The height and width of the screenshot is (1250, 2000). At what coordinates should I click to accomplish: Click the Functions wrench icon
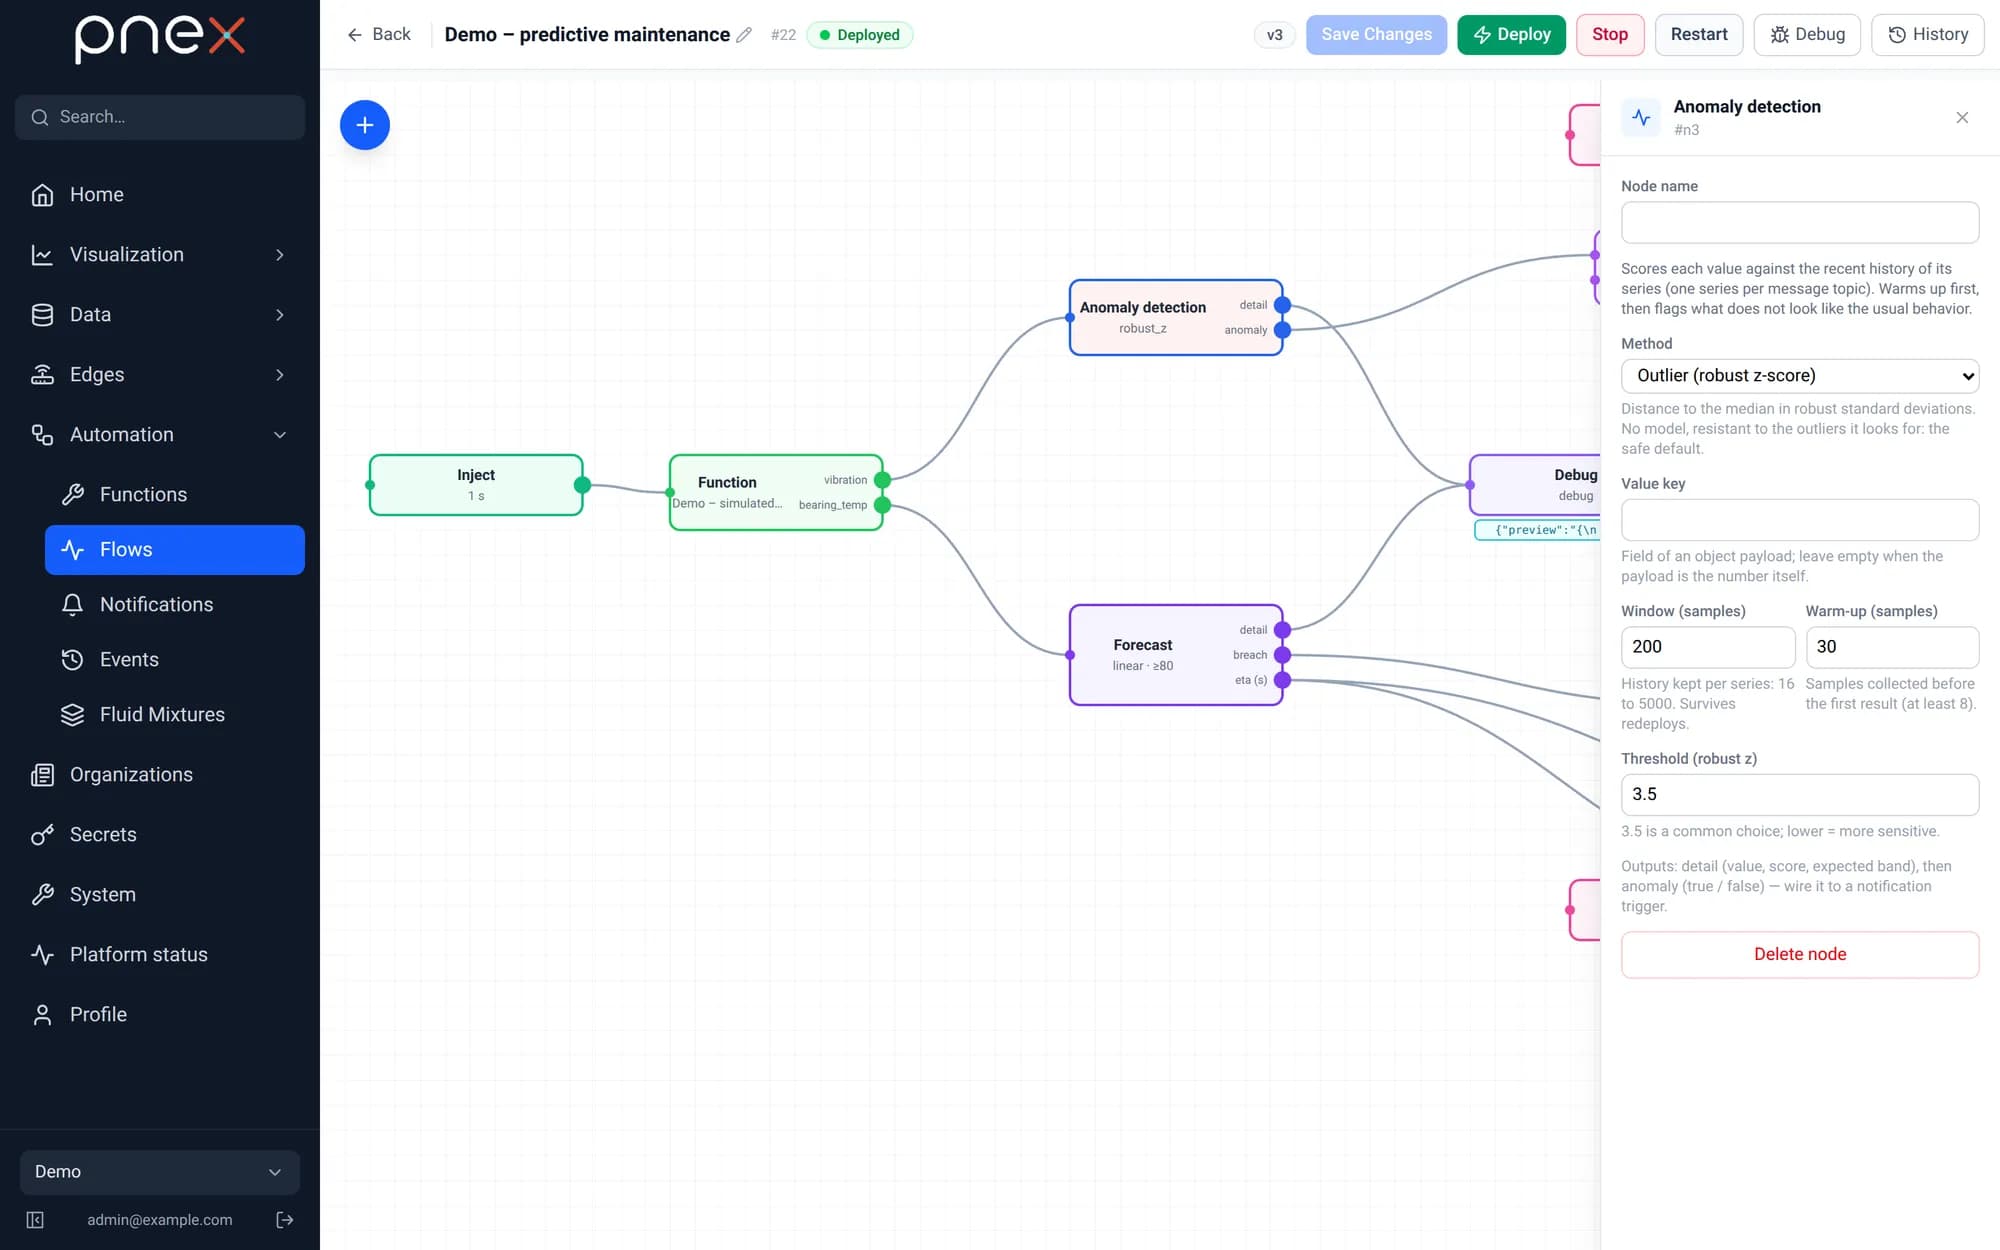click(72, 495)
